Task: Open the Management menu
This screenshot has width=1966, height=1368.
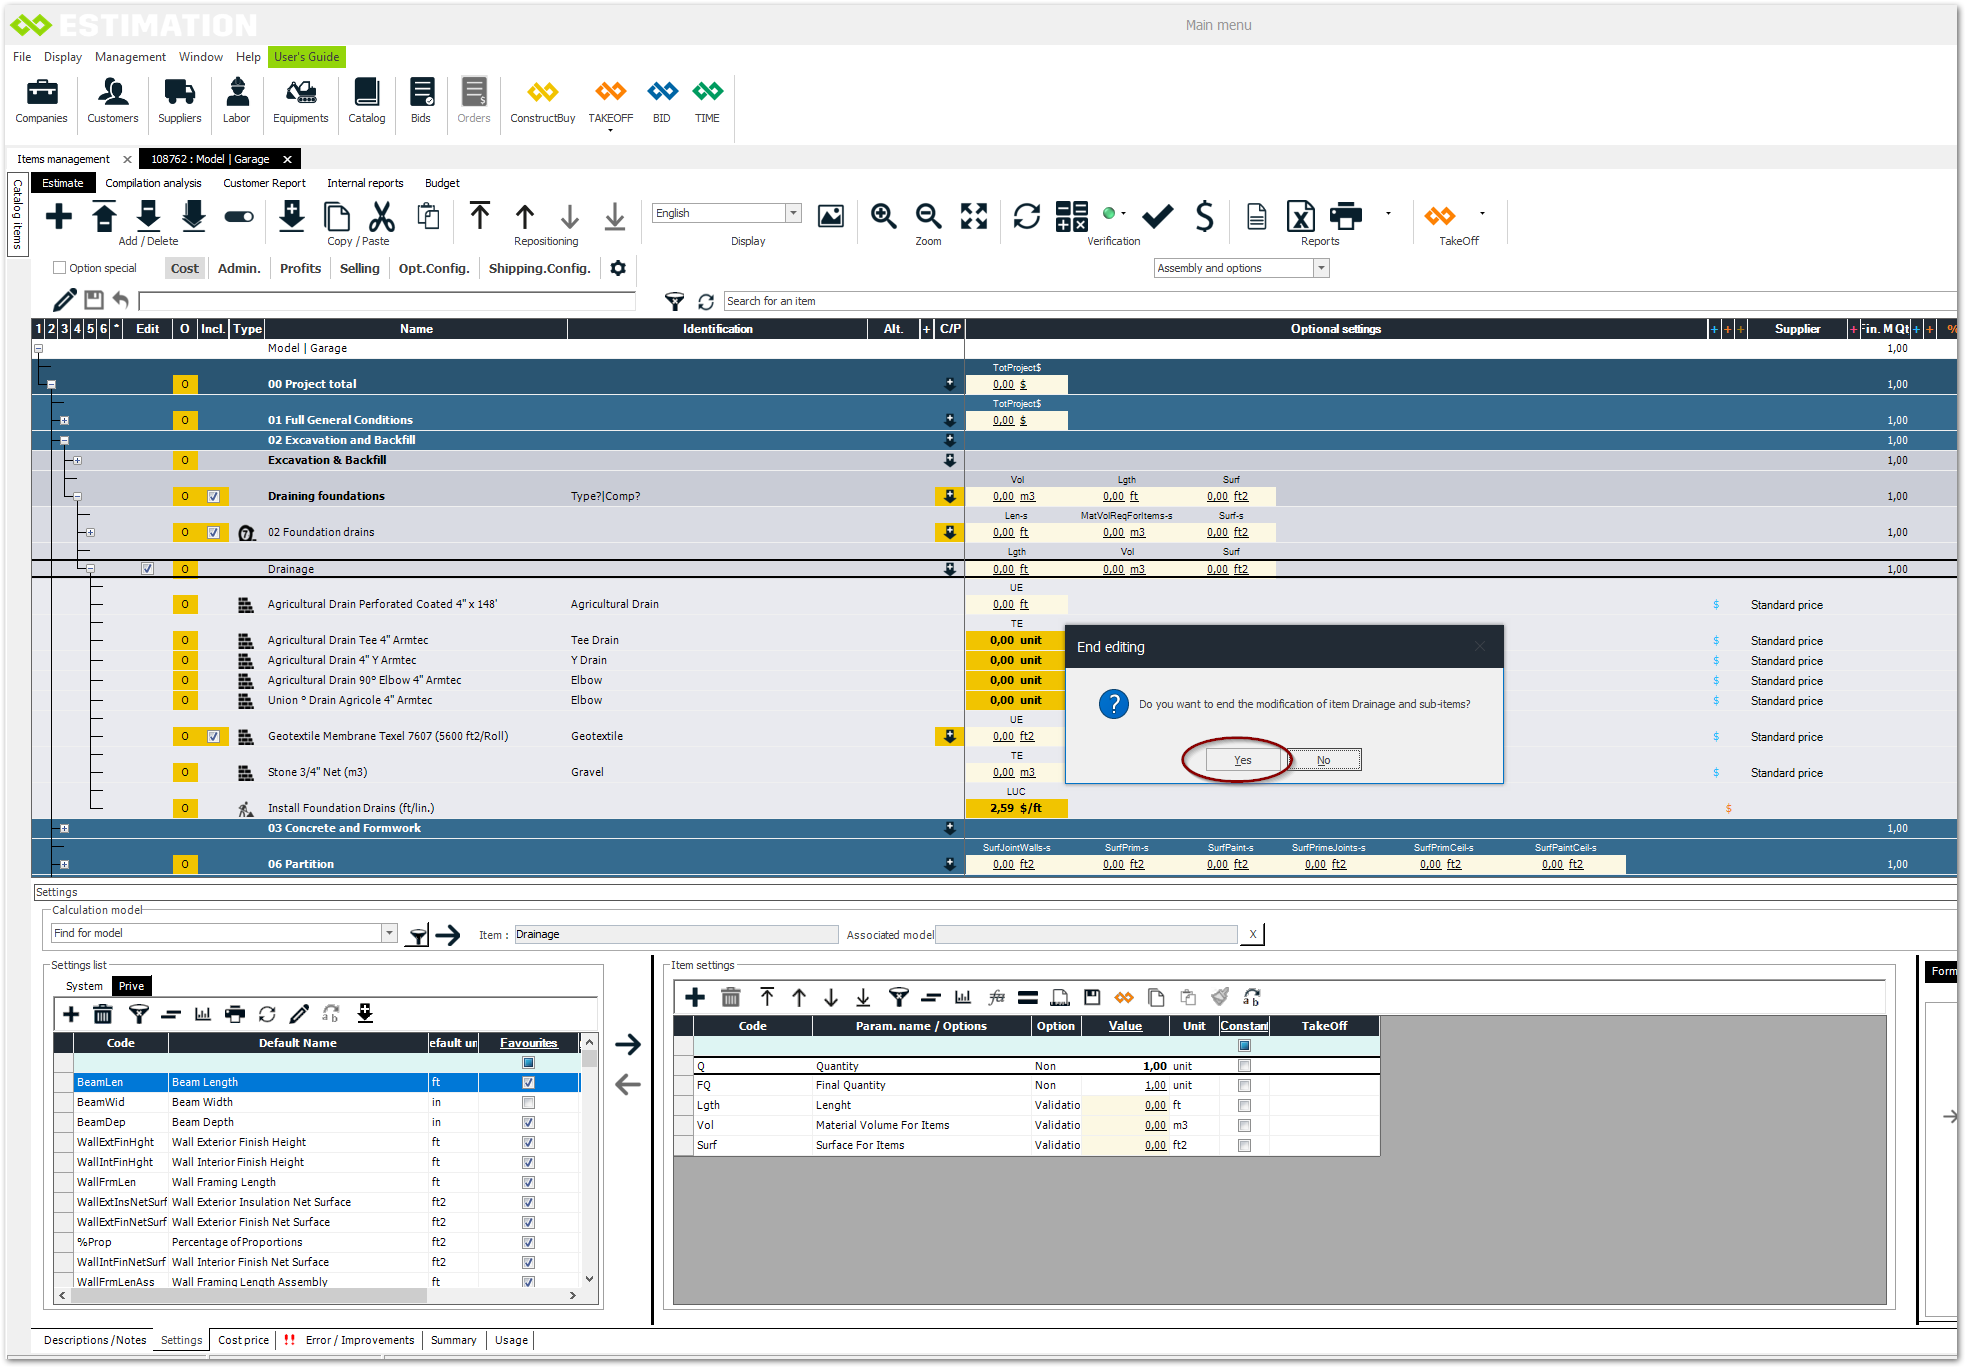Action: pyautogui.click(x=130, y=57)
